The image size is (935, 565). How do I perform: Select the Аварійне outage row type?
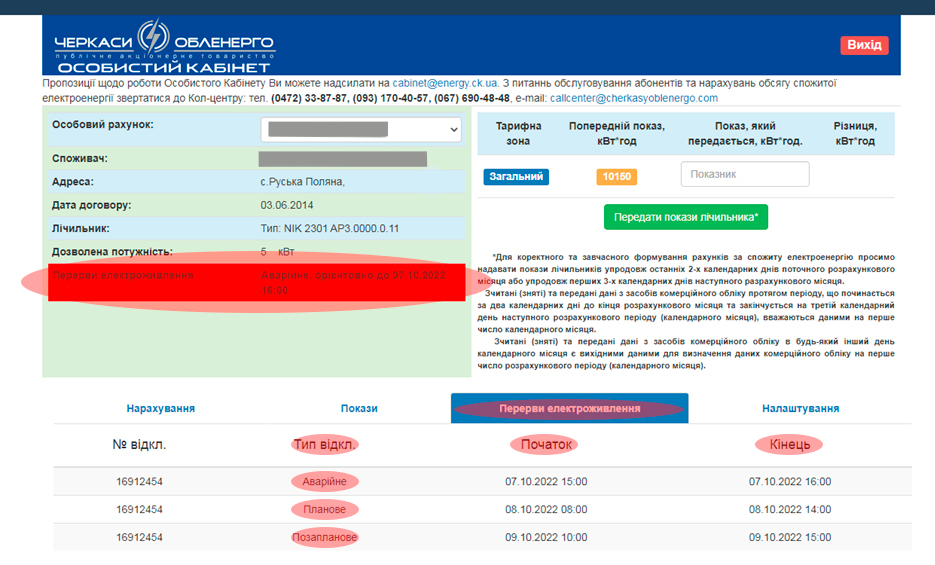pos(325,481)
